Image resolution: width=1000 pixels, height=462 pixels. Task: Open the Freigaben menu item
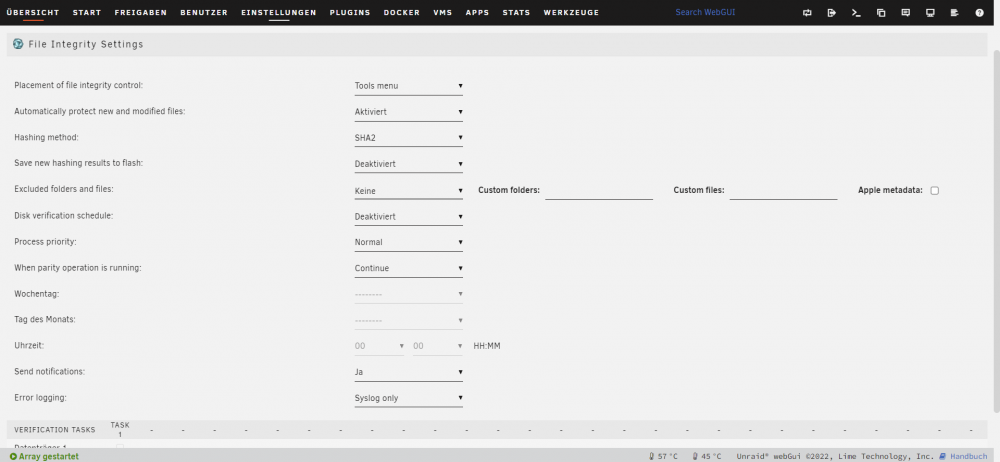[140, 12]
